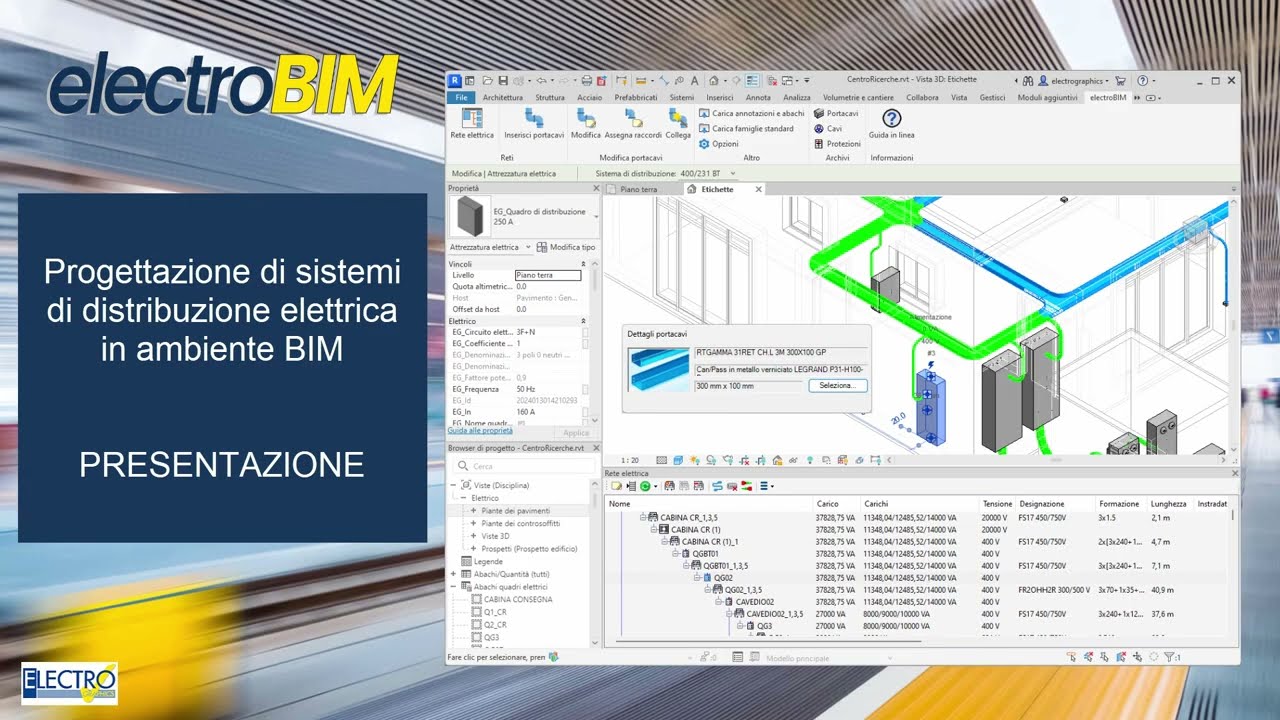Click the green refresh icon in Rete elettrica toolbar
The image size is (1280, 720).
coord(645,486)
